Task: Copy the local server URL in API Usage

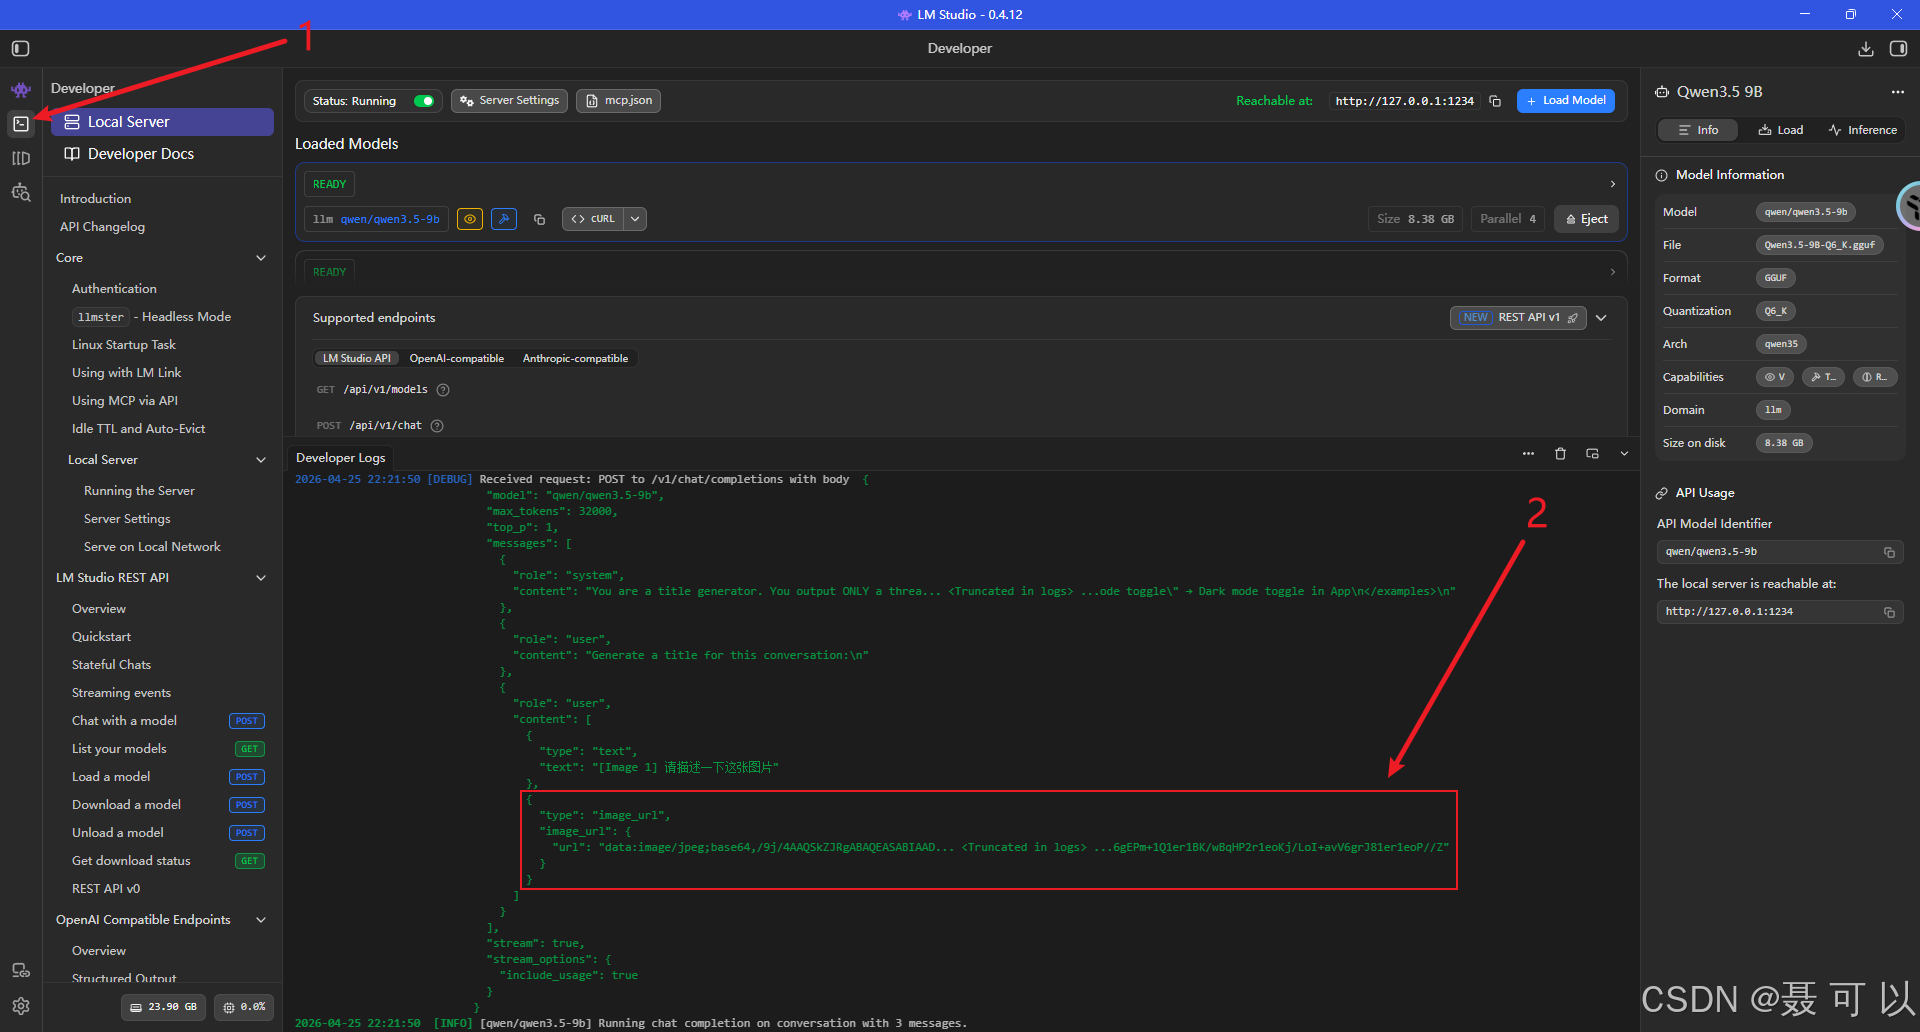Action: 1889,612
